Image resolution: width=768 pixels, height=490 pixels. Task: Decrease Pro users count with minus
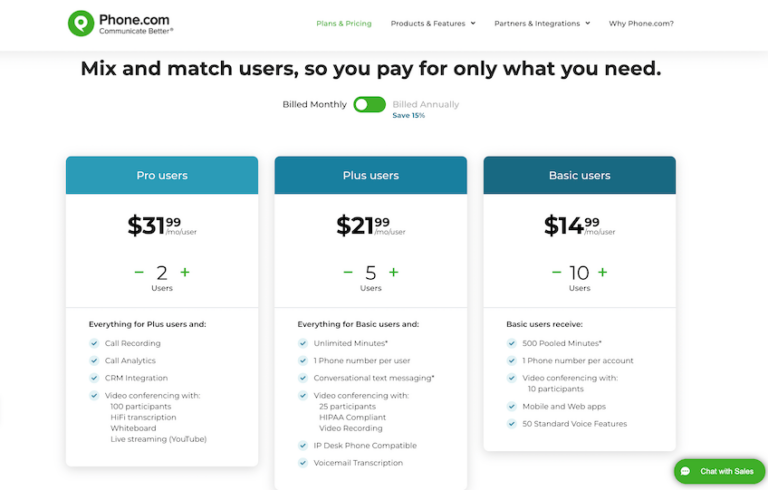(139, 272)
